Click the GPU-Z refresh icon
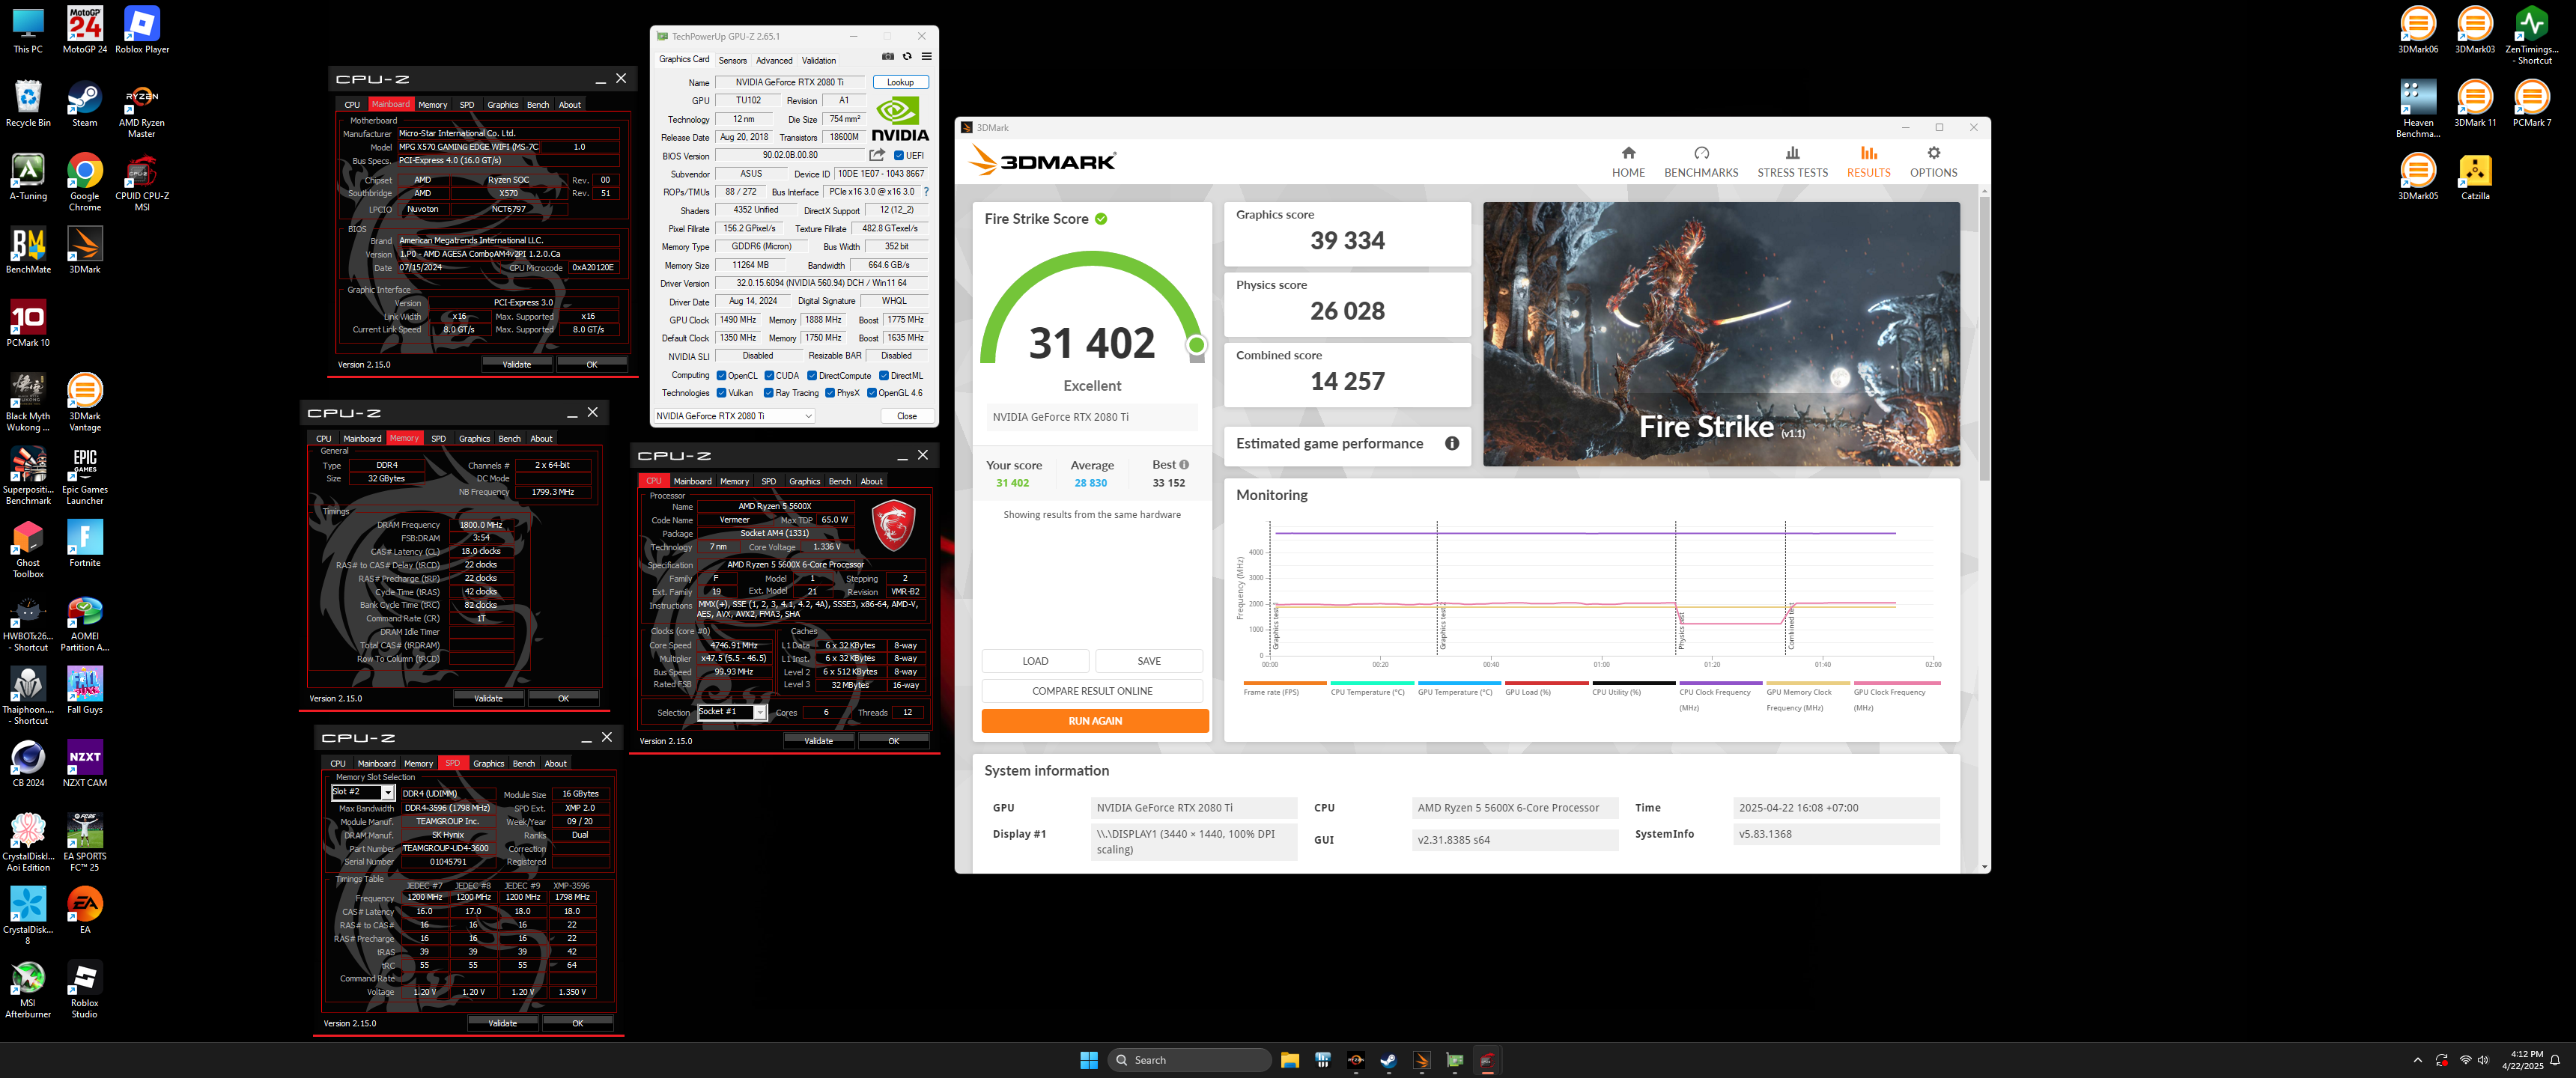The width and height of the screenshot is (2576, 1078). (907, 57)
